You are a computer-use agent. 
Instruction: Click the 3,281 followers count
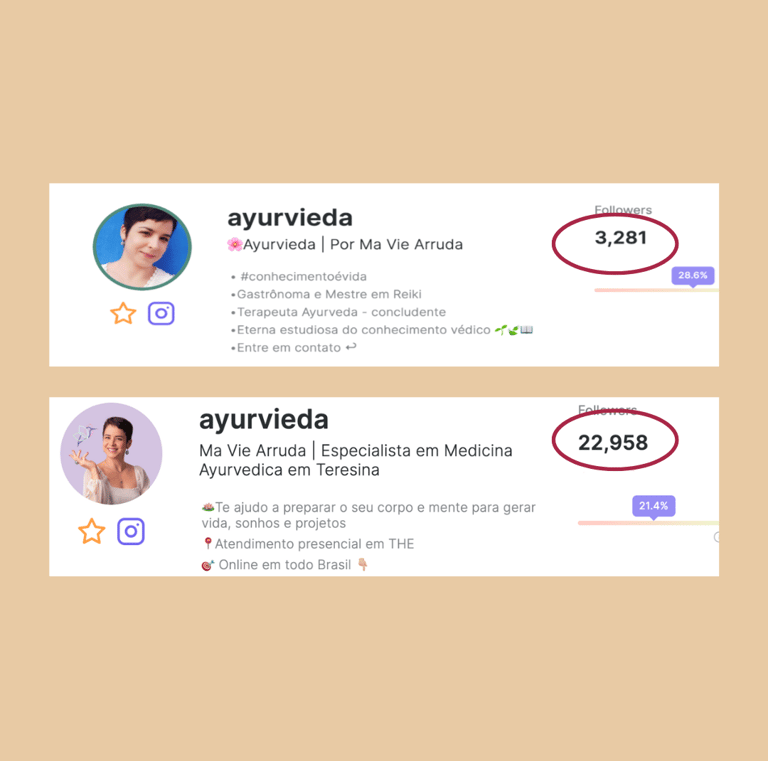[621, 238]
